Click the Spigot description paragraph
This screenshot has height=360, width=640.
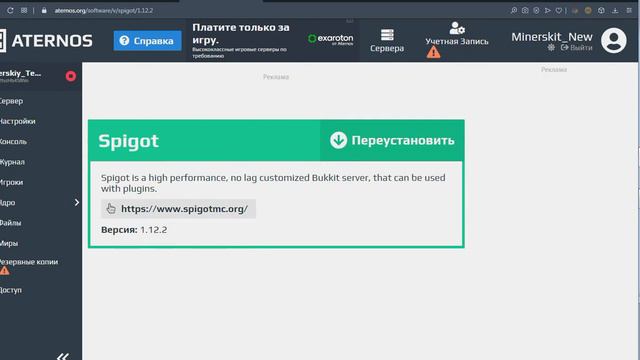coord(273,183)
